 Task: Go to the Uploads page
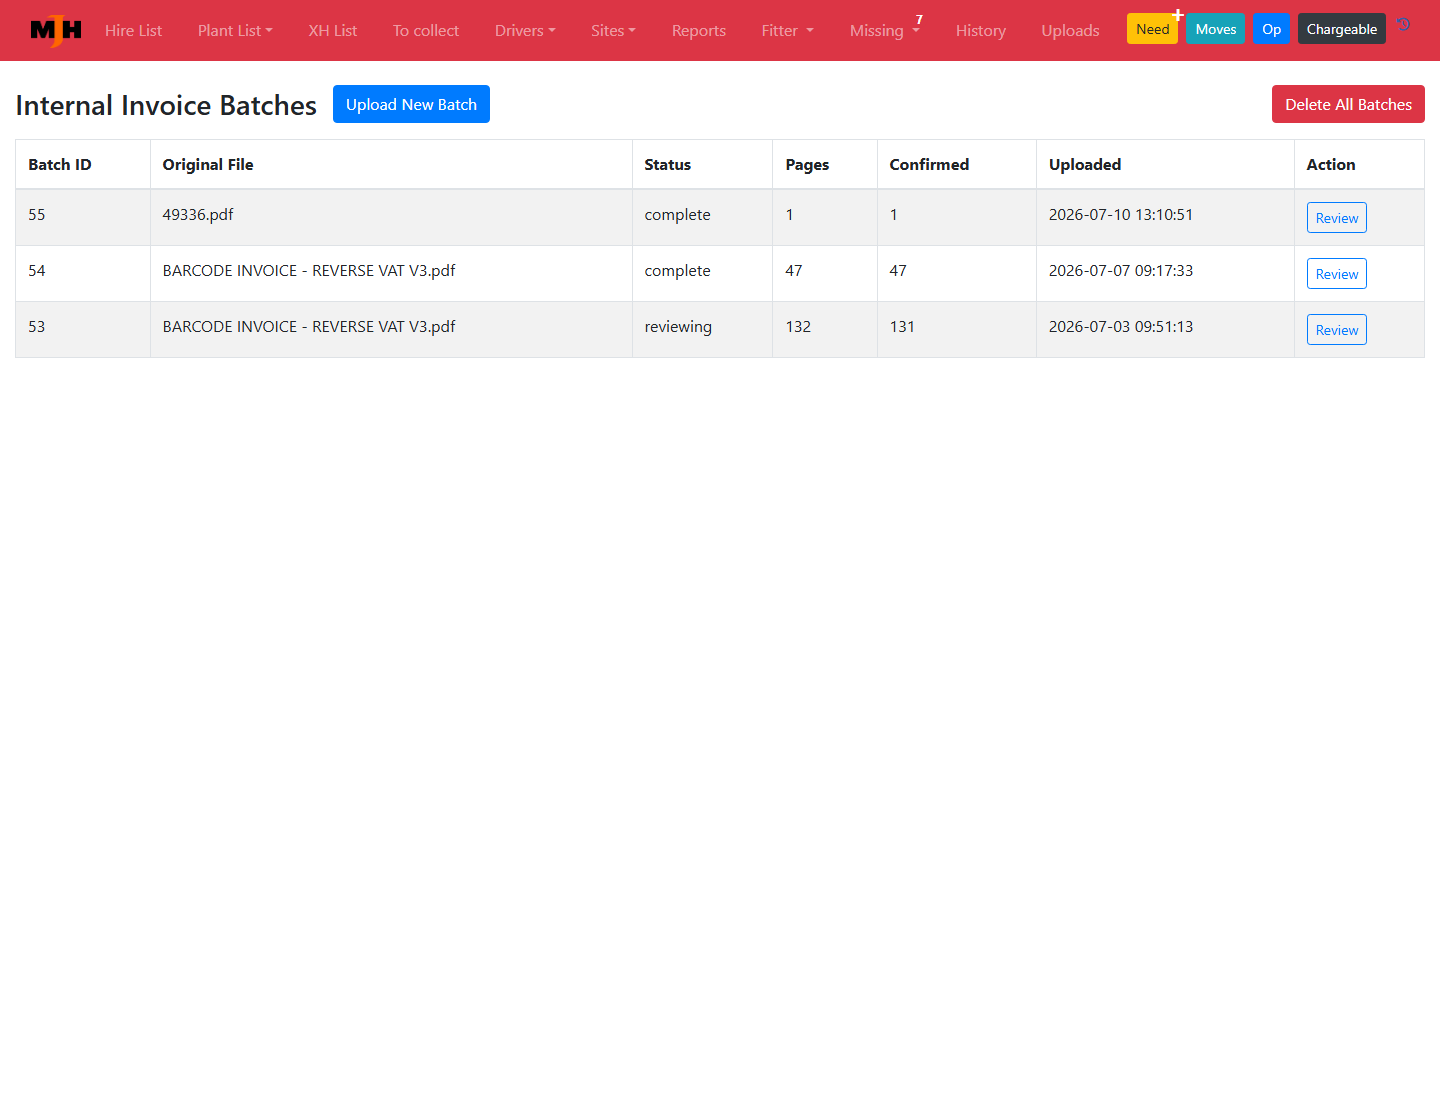tap(1070, 30)
